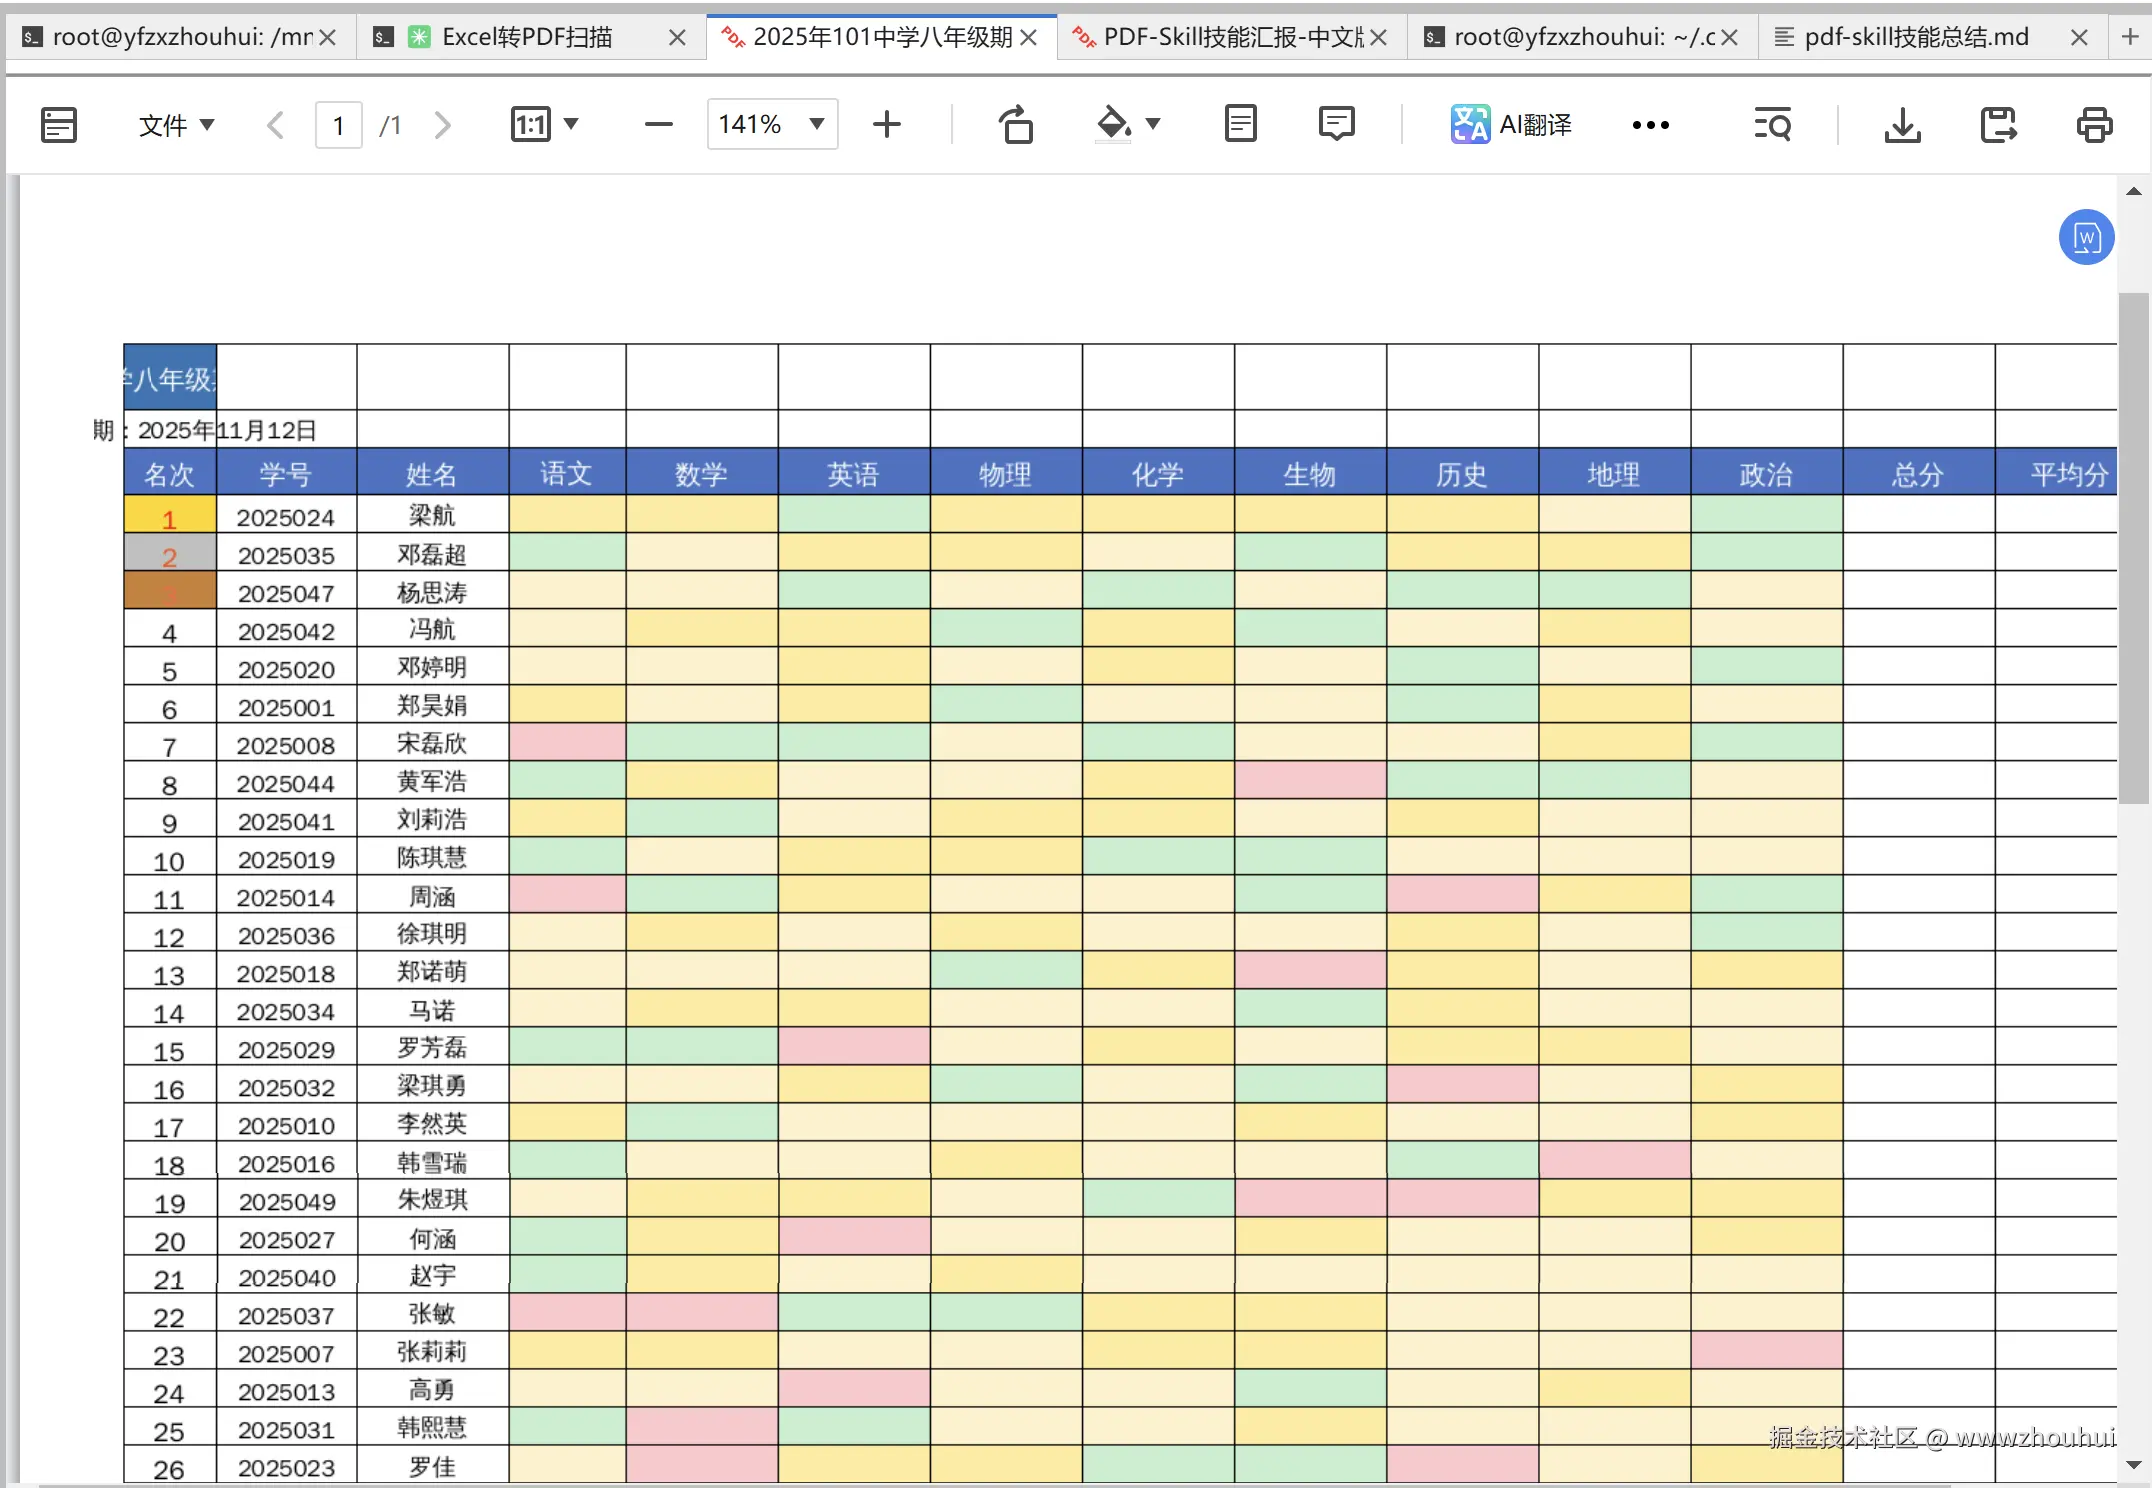Go to next page arrow
Image resolution: width=2152 pixels, height=1488 pixels.
(443, 125)
